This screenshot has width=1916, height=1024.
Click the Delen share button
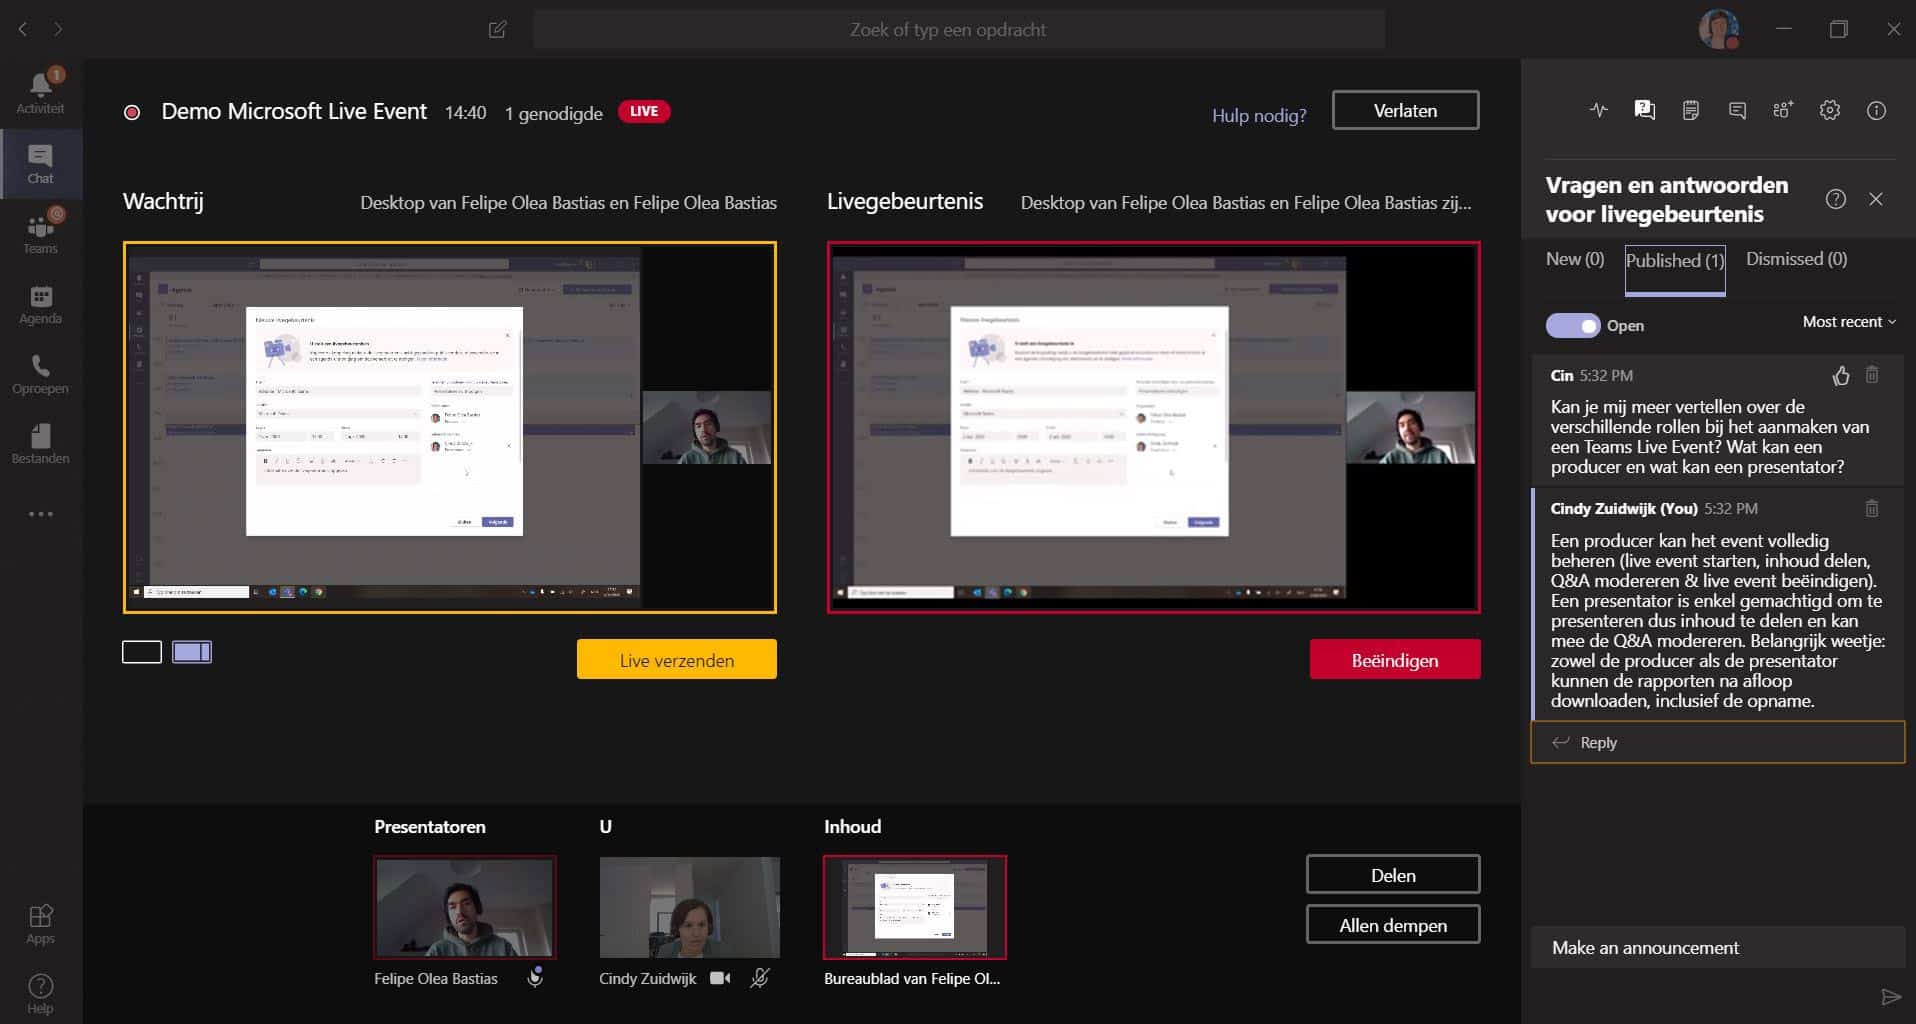tap(1393, 875)
